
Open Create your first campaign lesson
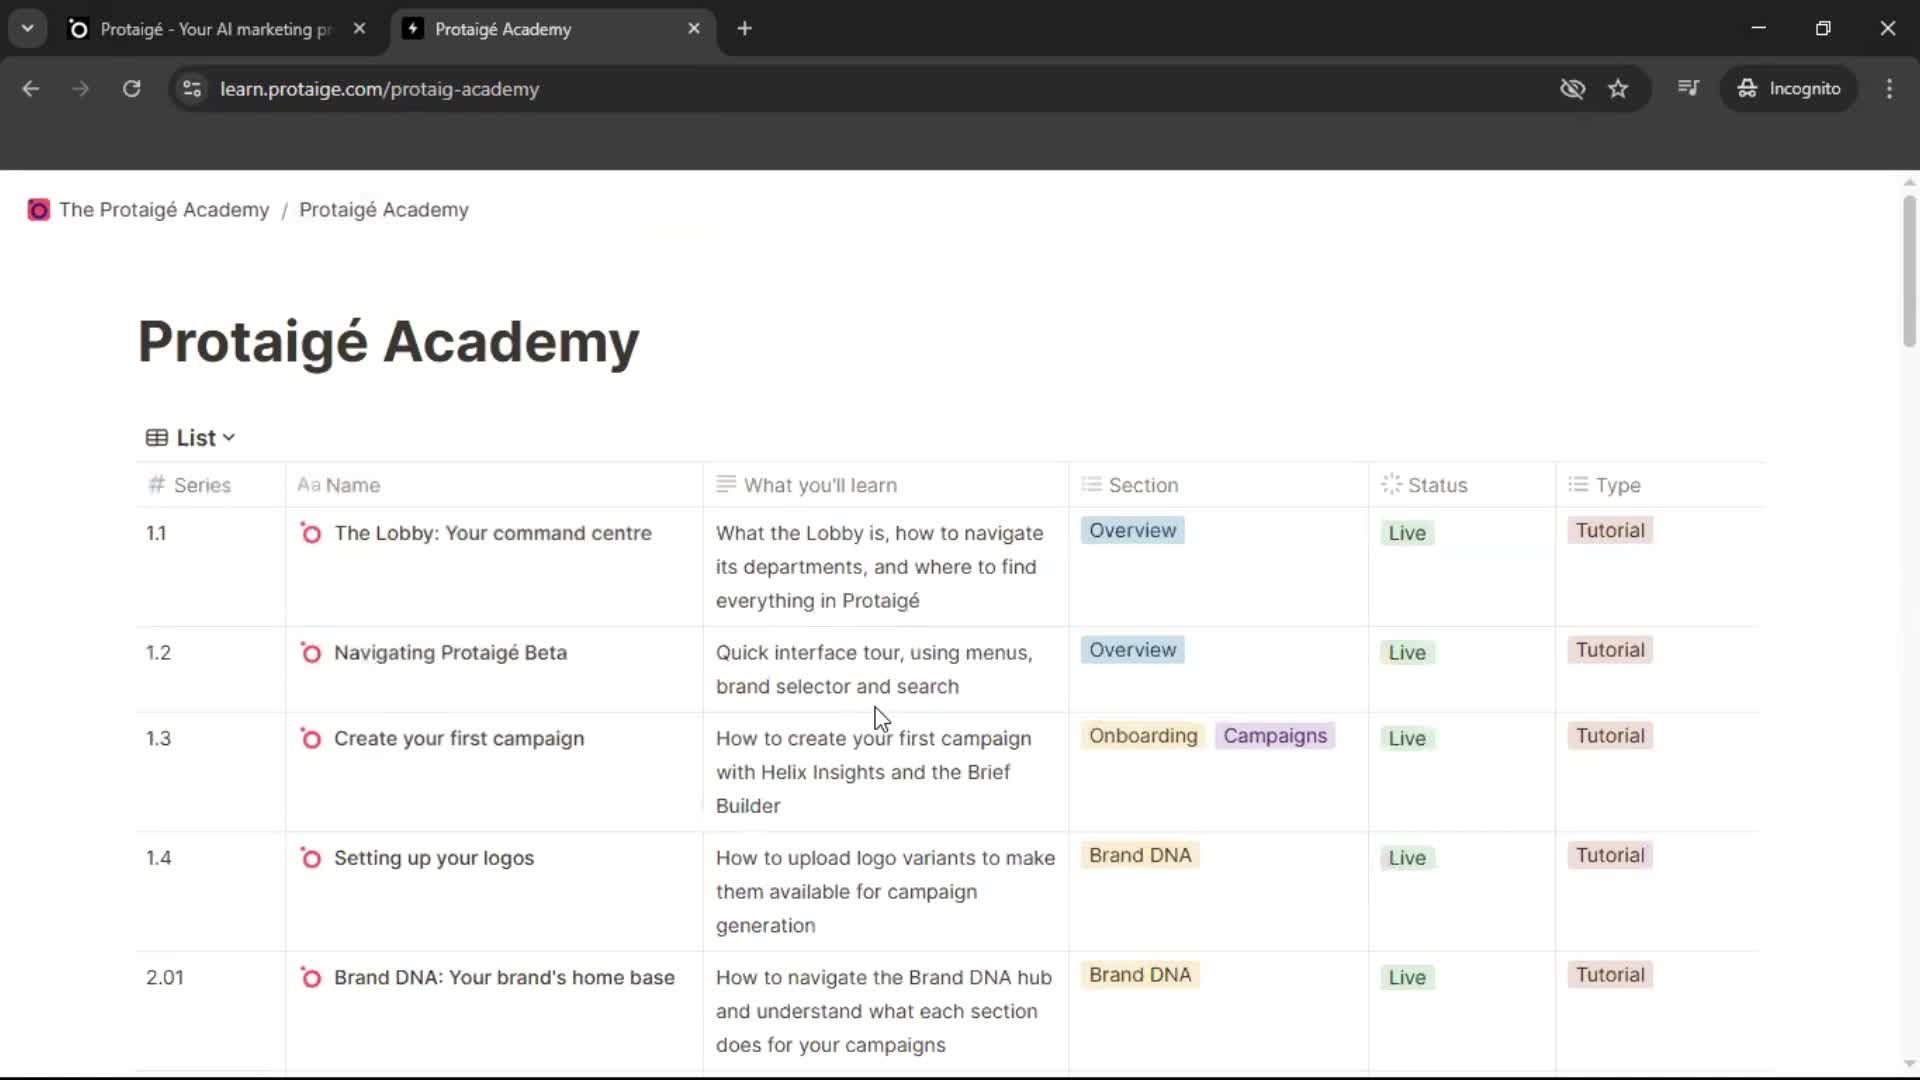(458, 739)
